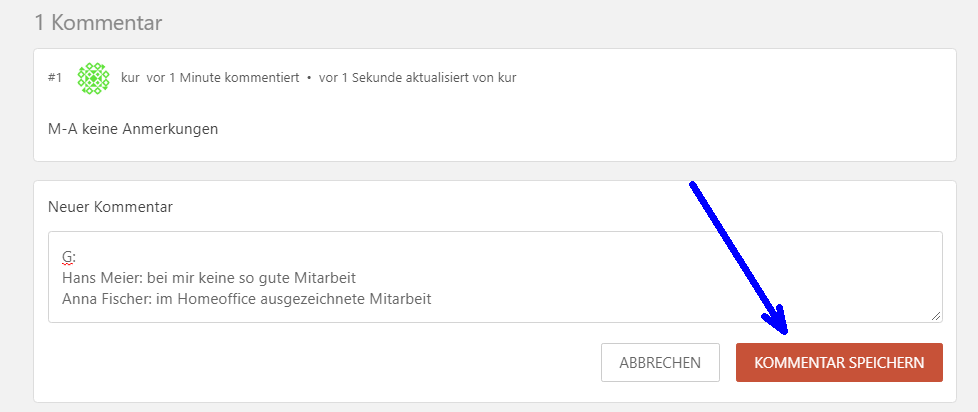
Task: Click the "1 Kommentar" heading
Action: coord(98,22)
